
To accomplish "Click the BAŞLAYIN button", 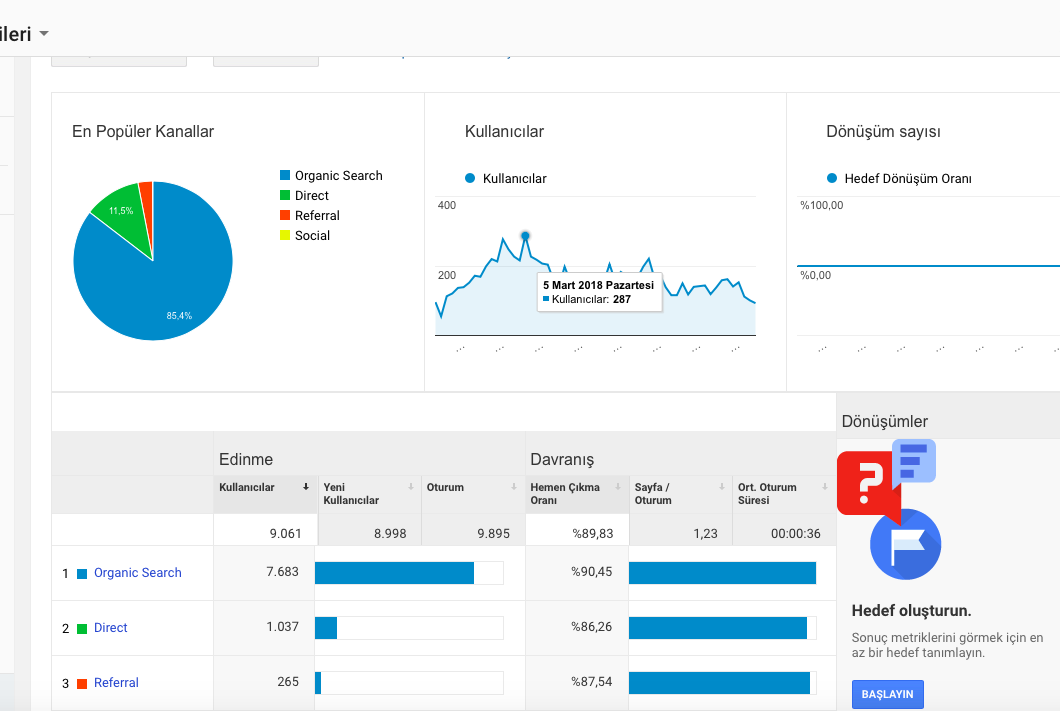I will [x=887, y=694].
